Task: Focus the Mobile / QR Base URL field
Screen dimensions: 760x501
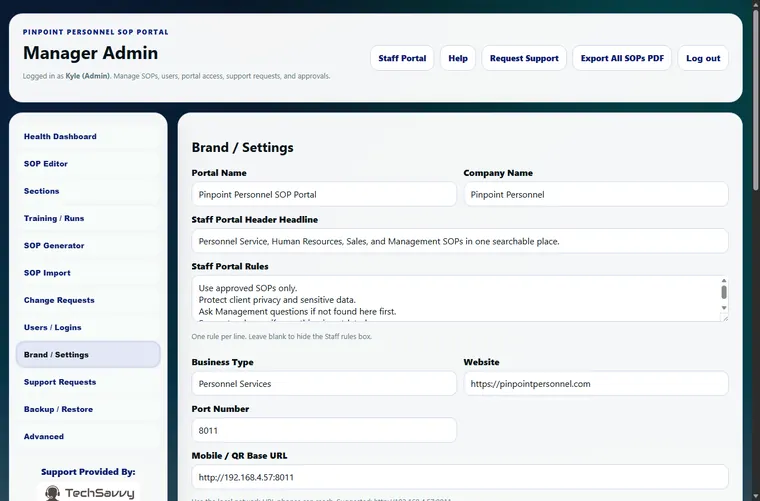Action: 460,477
